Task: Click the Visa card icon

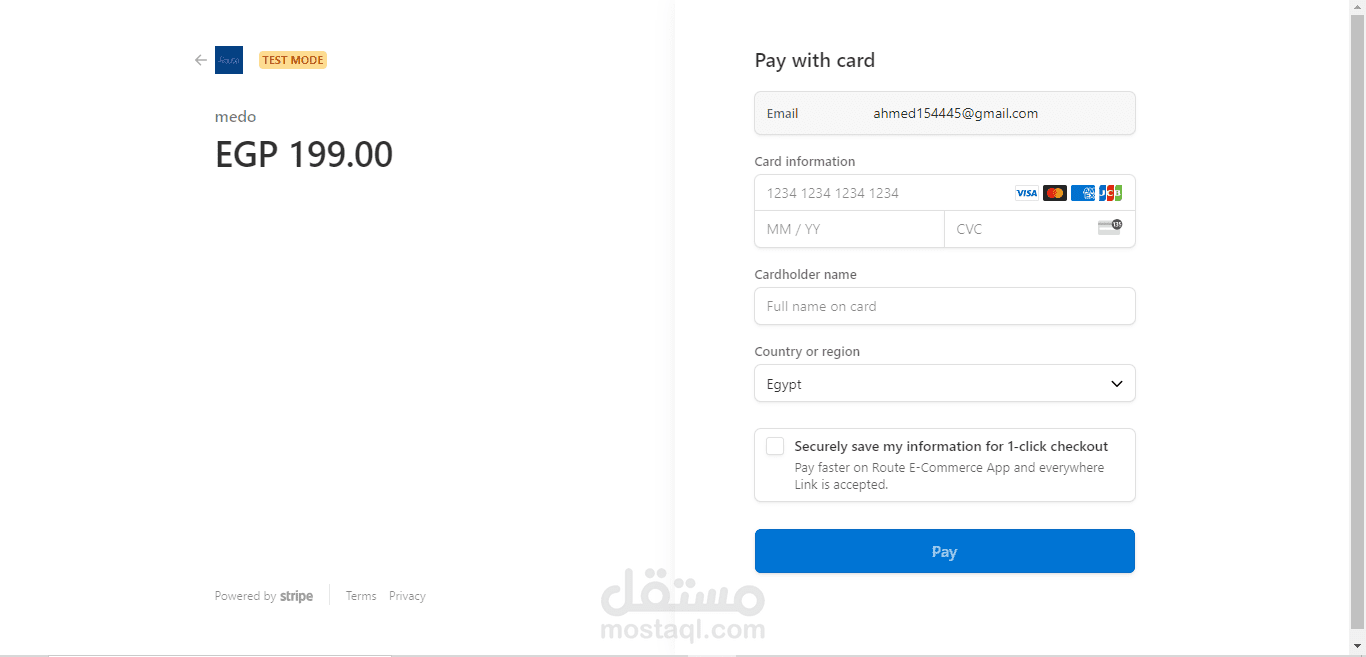Action: click(x=1027, y=193)
